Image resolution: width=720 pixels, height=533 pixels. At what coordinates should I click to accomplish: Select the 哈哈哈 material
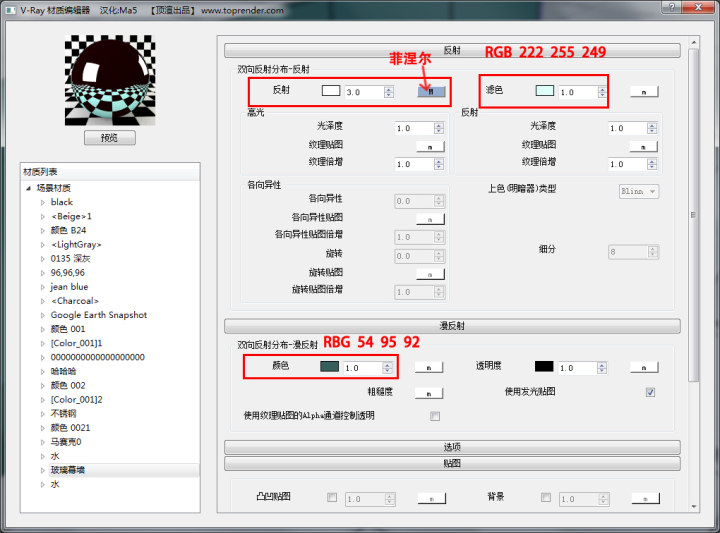point(63,371)
